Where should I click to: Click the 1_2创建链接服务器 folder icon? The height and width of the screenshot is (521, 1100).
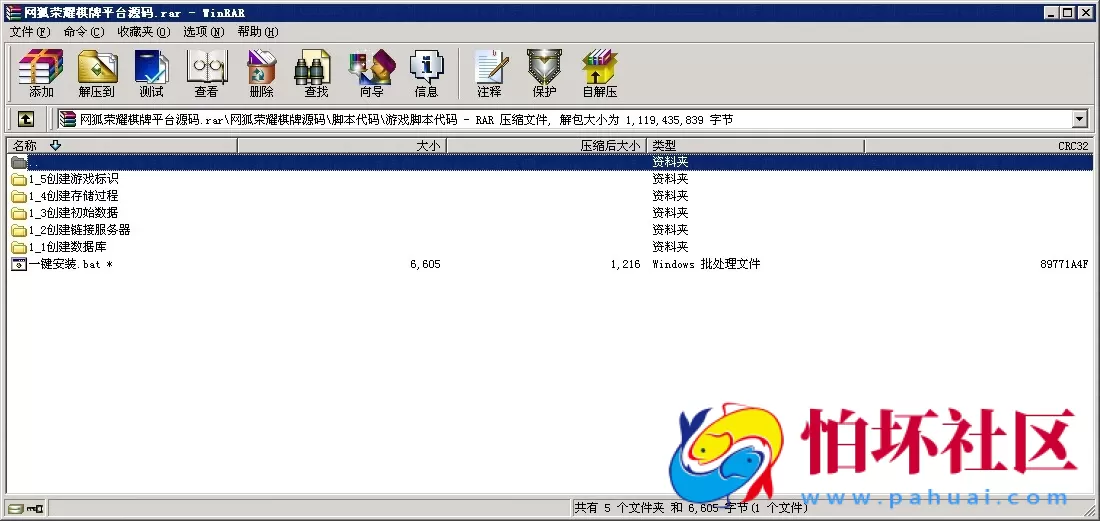point(19,230)
